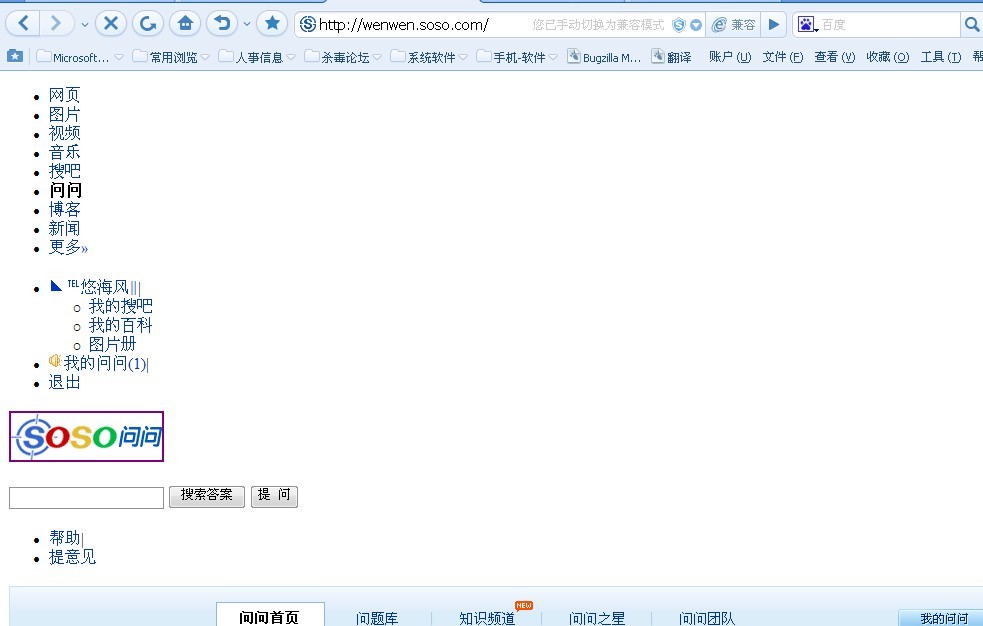
Task: Open the 悠海风 user name link
Action: pos(104,287)
